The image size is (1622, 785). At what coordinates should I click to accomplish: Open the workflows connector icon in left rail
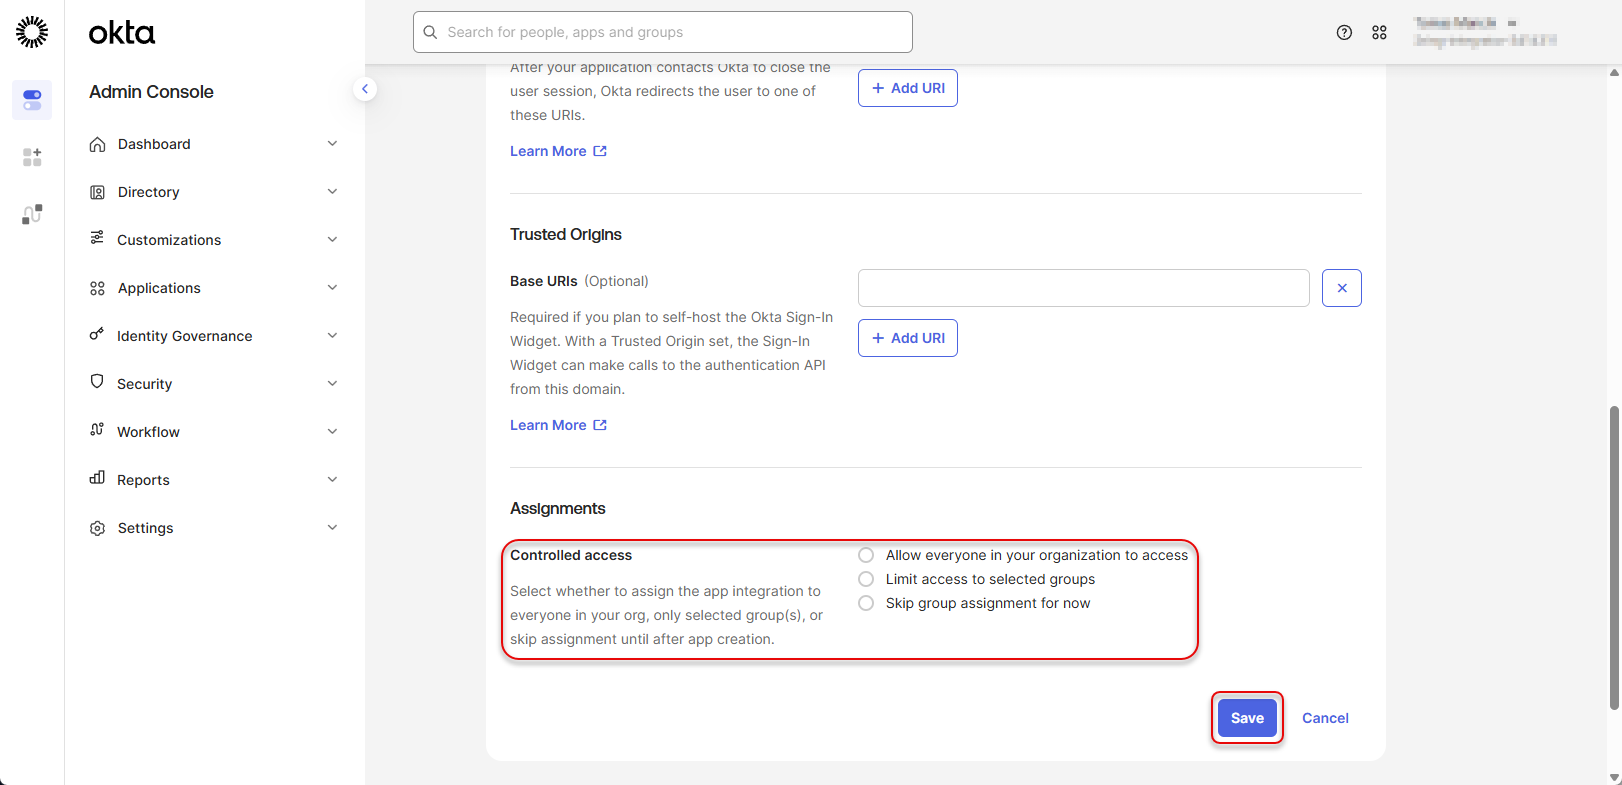(32, 214)
